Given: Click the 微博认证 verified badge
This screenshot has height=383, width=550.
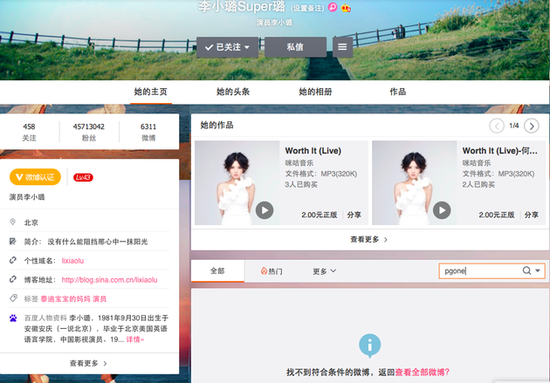Looking at the screenshot, I should pyautogui.click(x=35, y=177).
